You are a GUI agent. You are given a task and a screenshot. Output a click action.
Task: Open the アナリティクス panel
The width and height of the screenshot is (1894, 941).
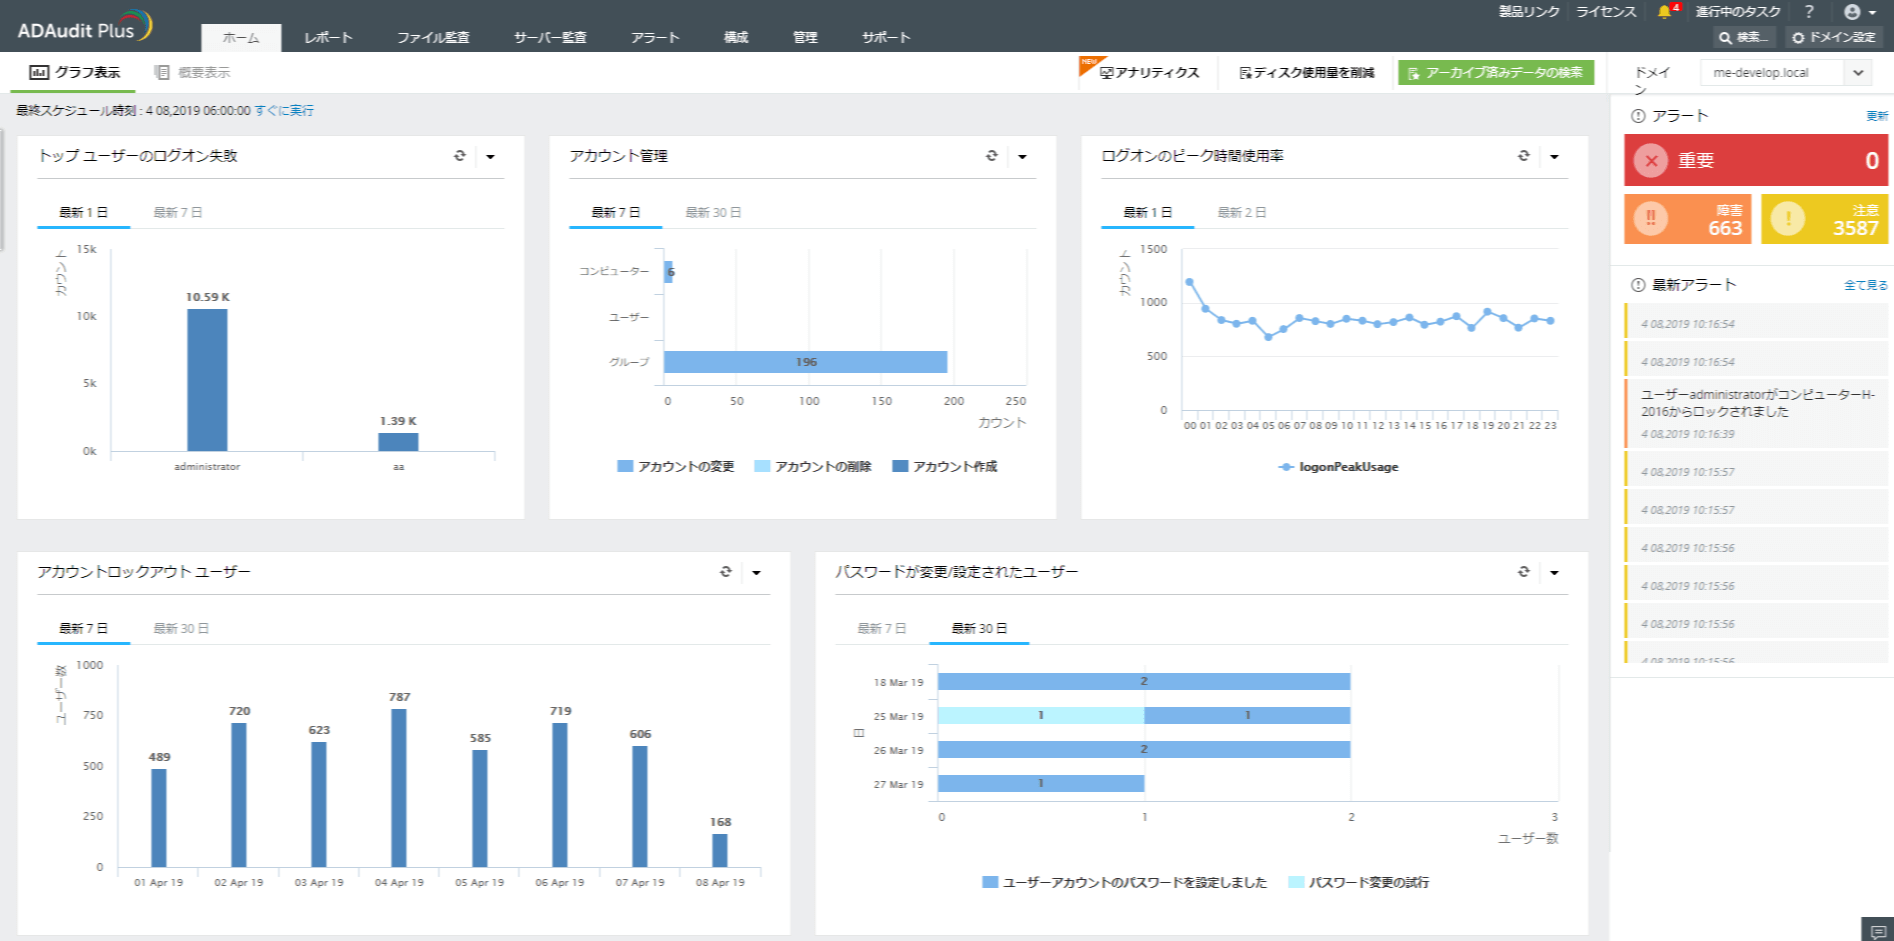1148,71
